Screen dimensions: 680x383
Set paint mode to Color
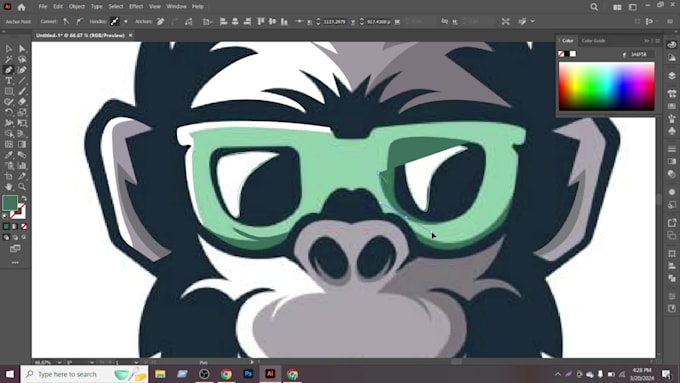[6, 226]
